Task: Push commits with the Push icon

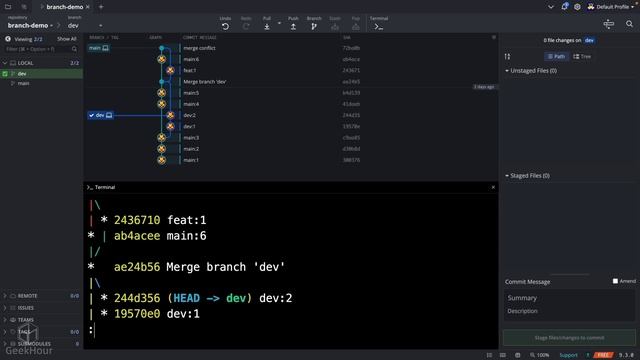Action: pyautogui.click(x=293, y=27)
